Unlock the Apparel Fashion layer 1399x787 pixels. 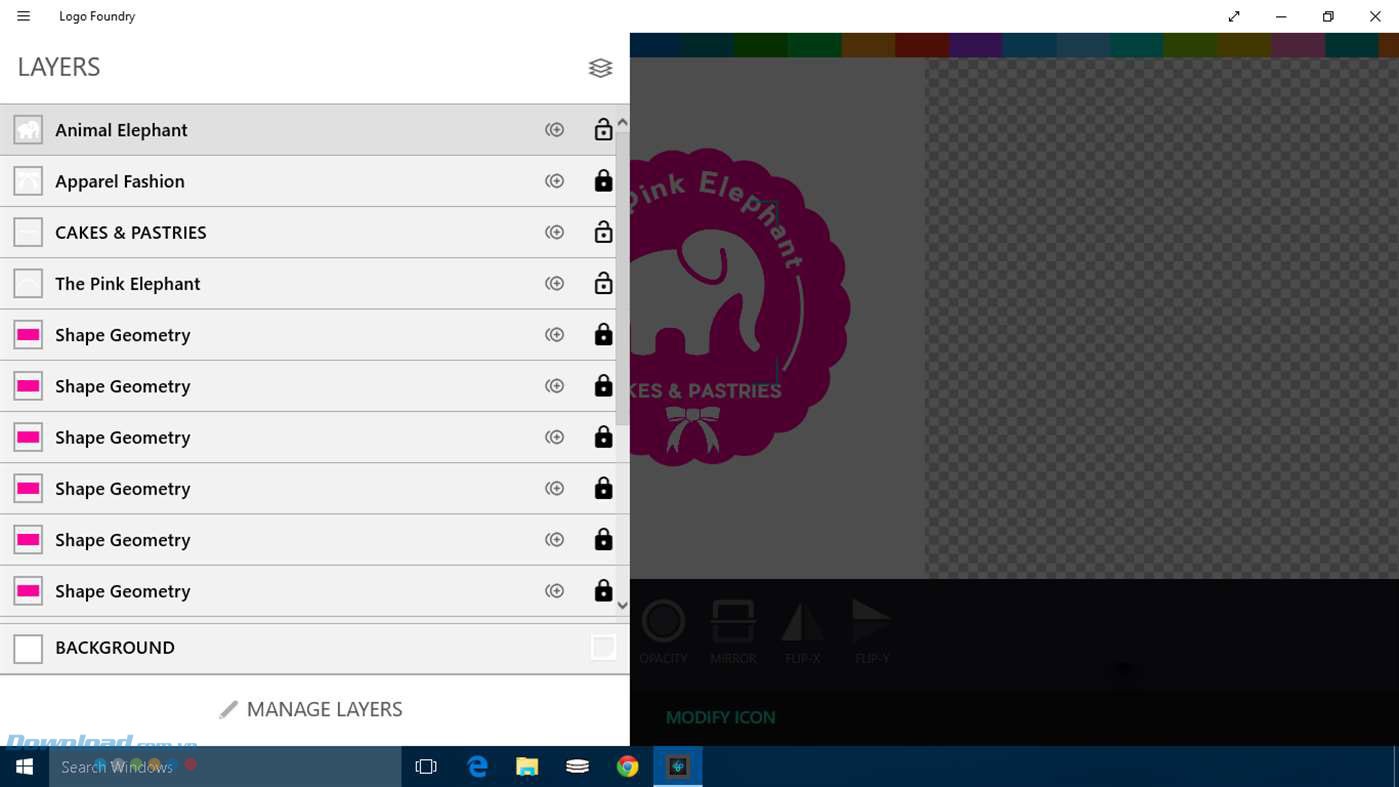pos(603,181)
